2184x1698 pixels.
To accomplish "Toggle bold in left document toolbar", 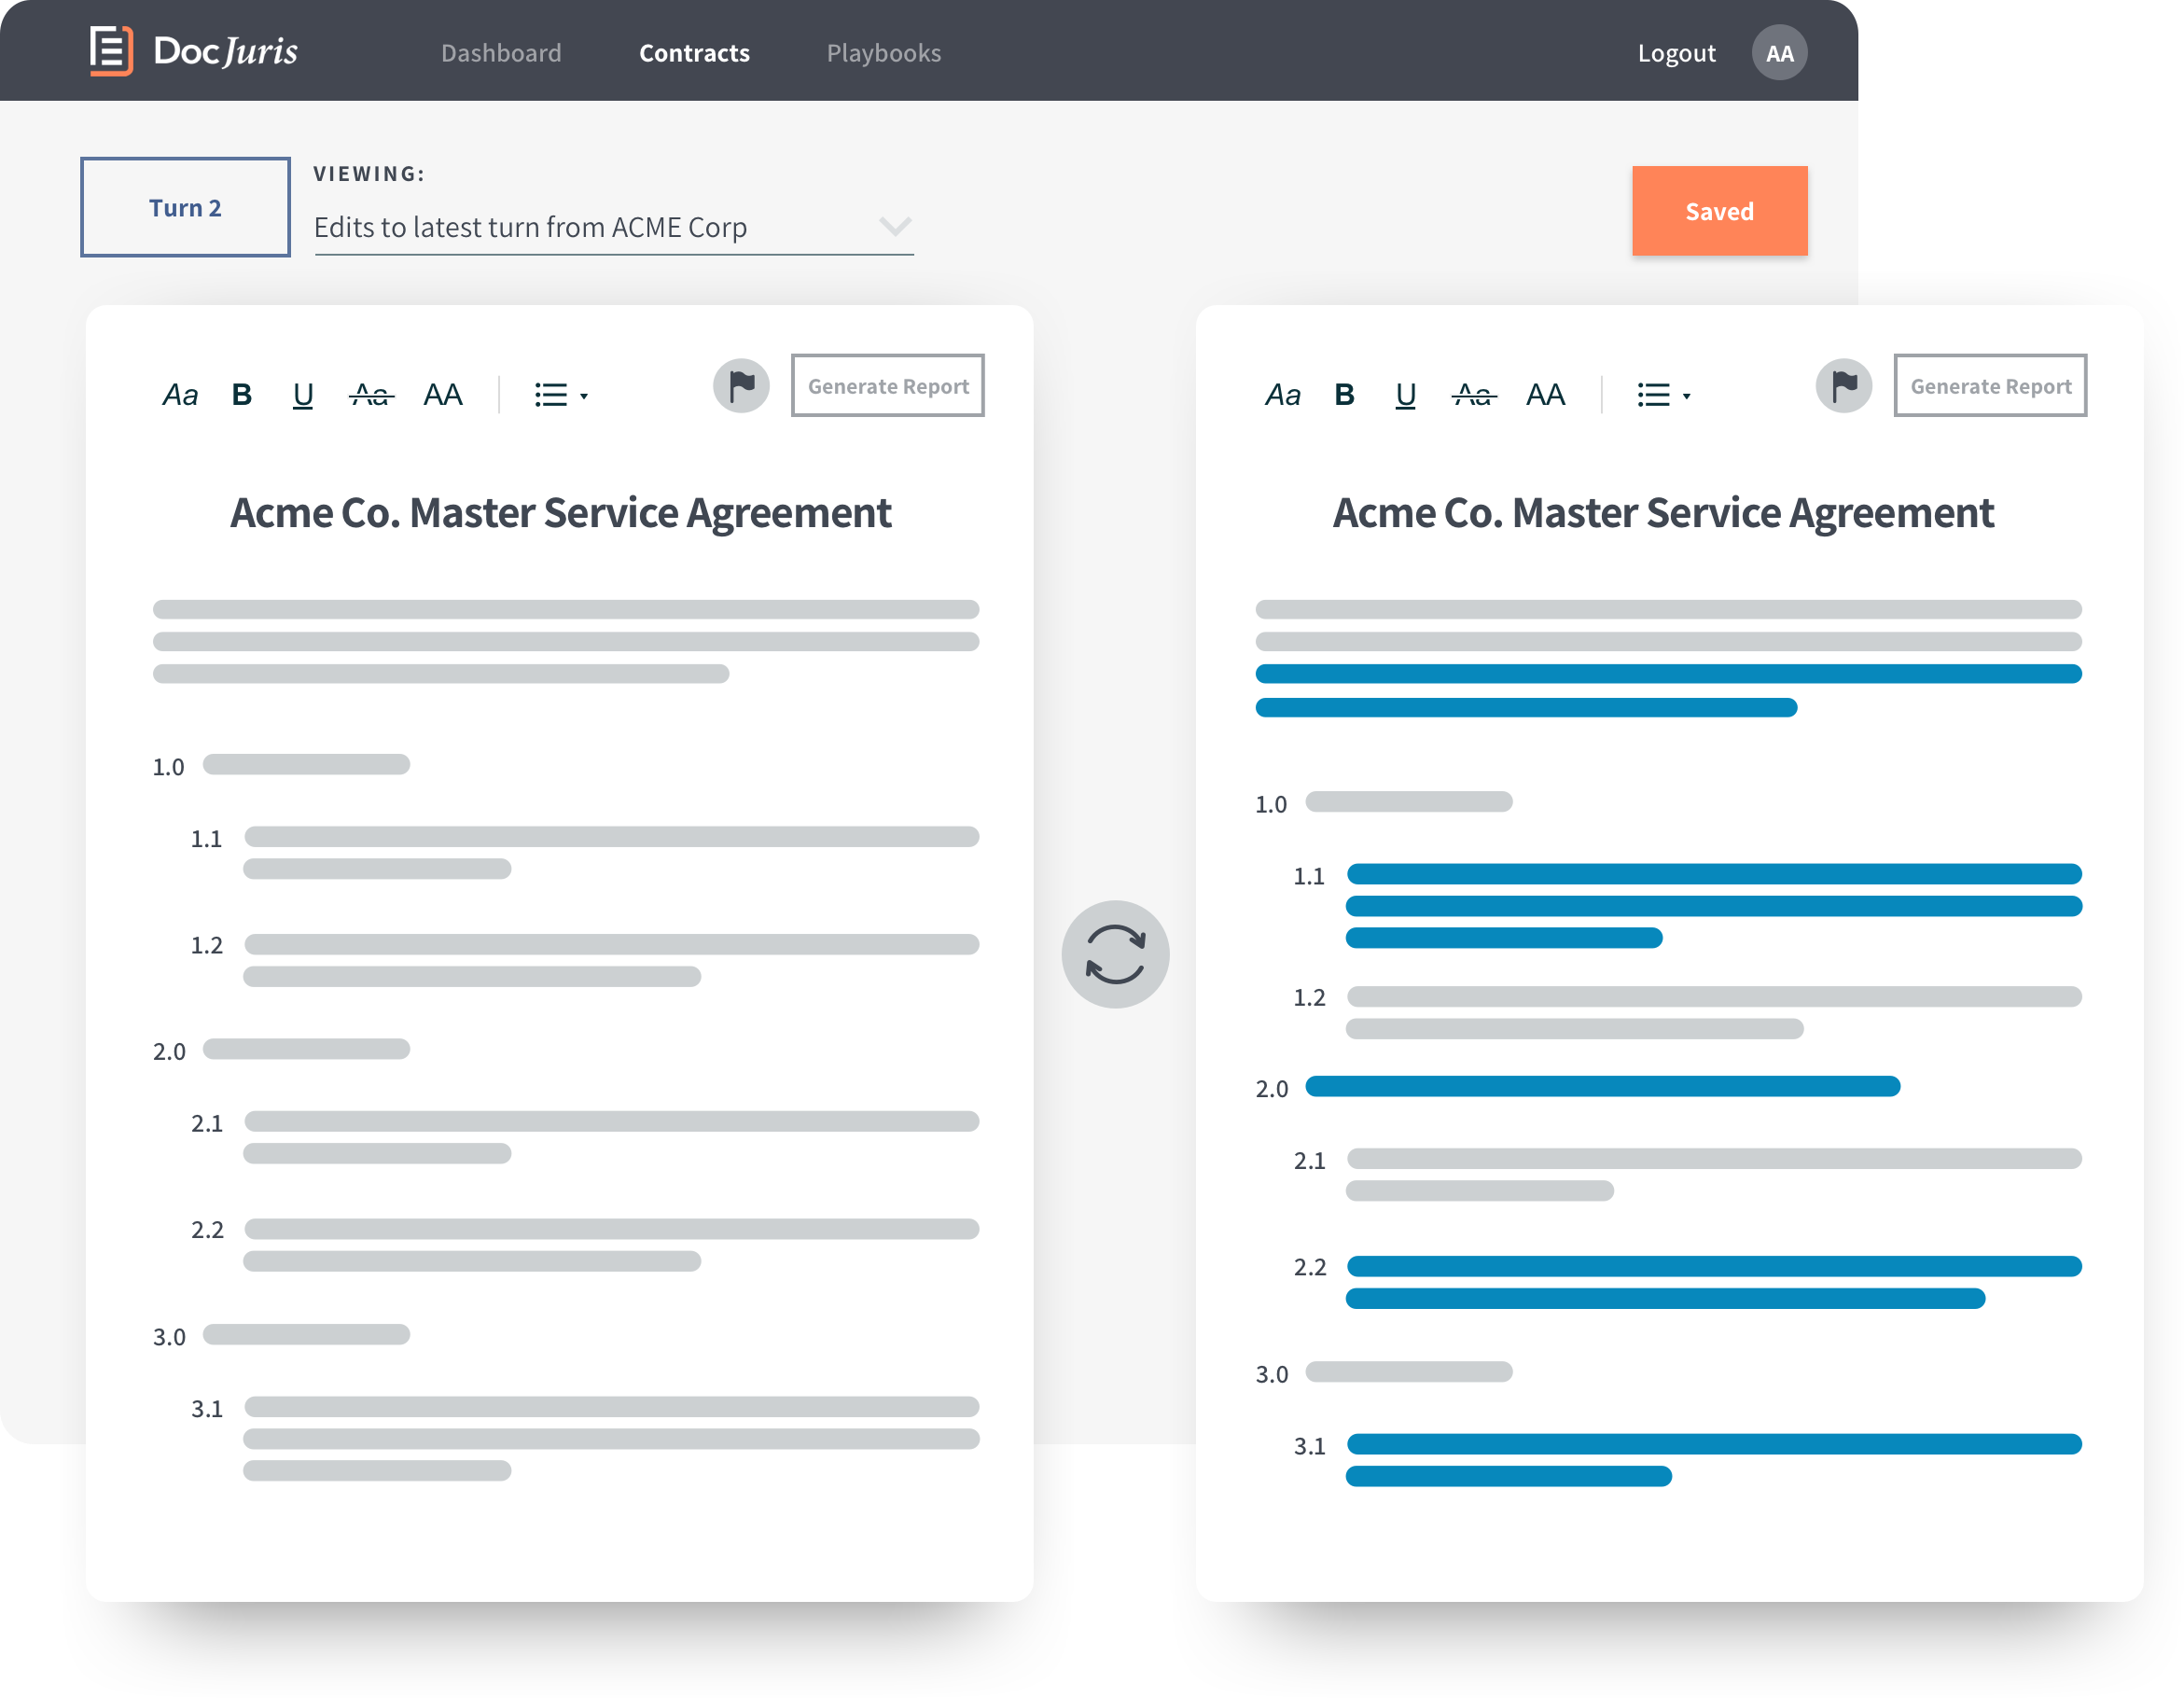I will point(242,395).
